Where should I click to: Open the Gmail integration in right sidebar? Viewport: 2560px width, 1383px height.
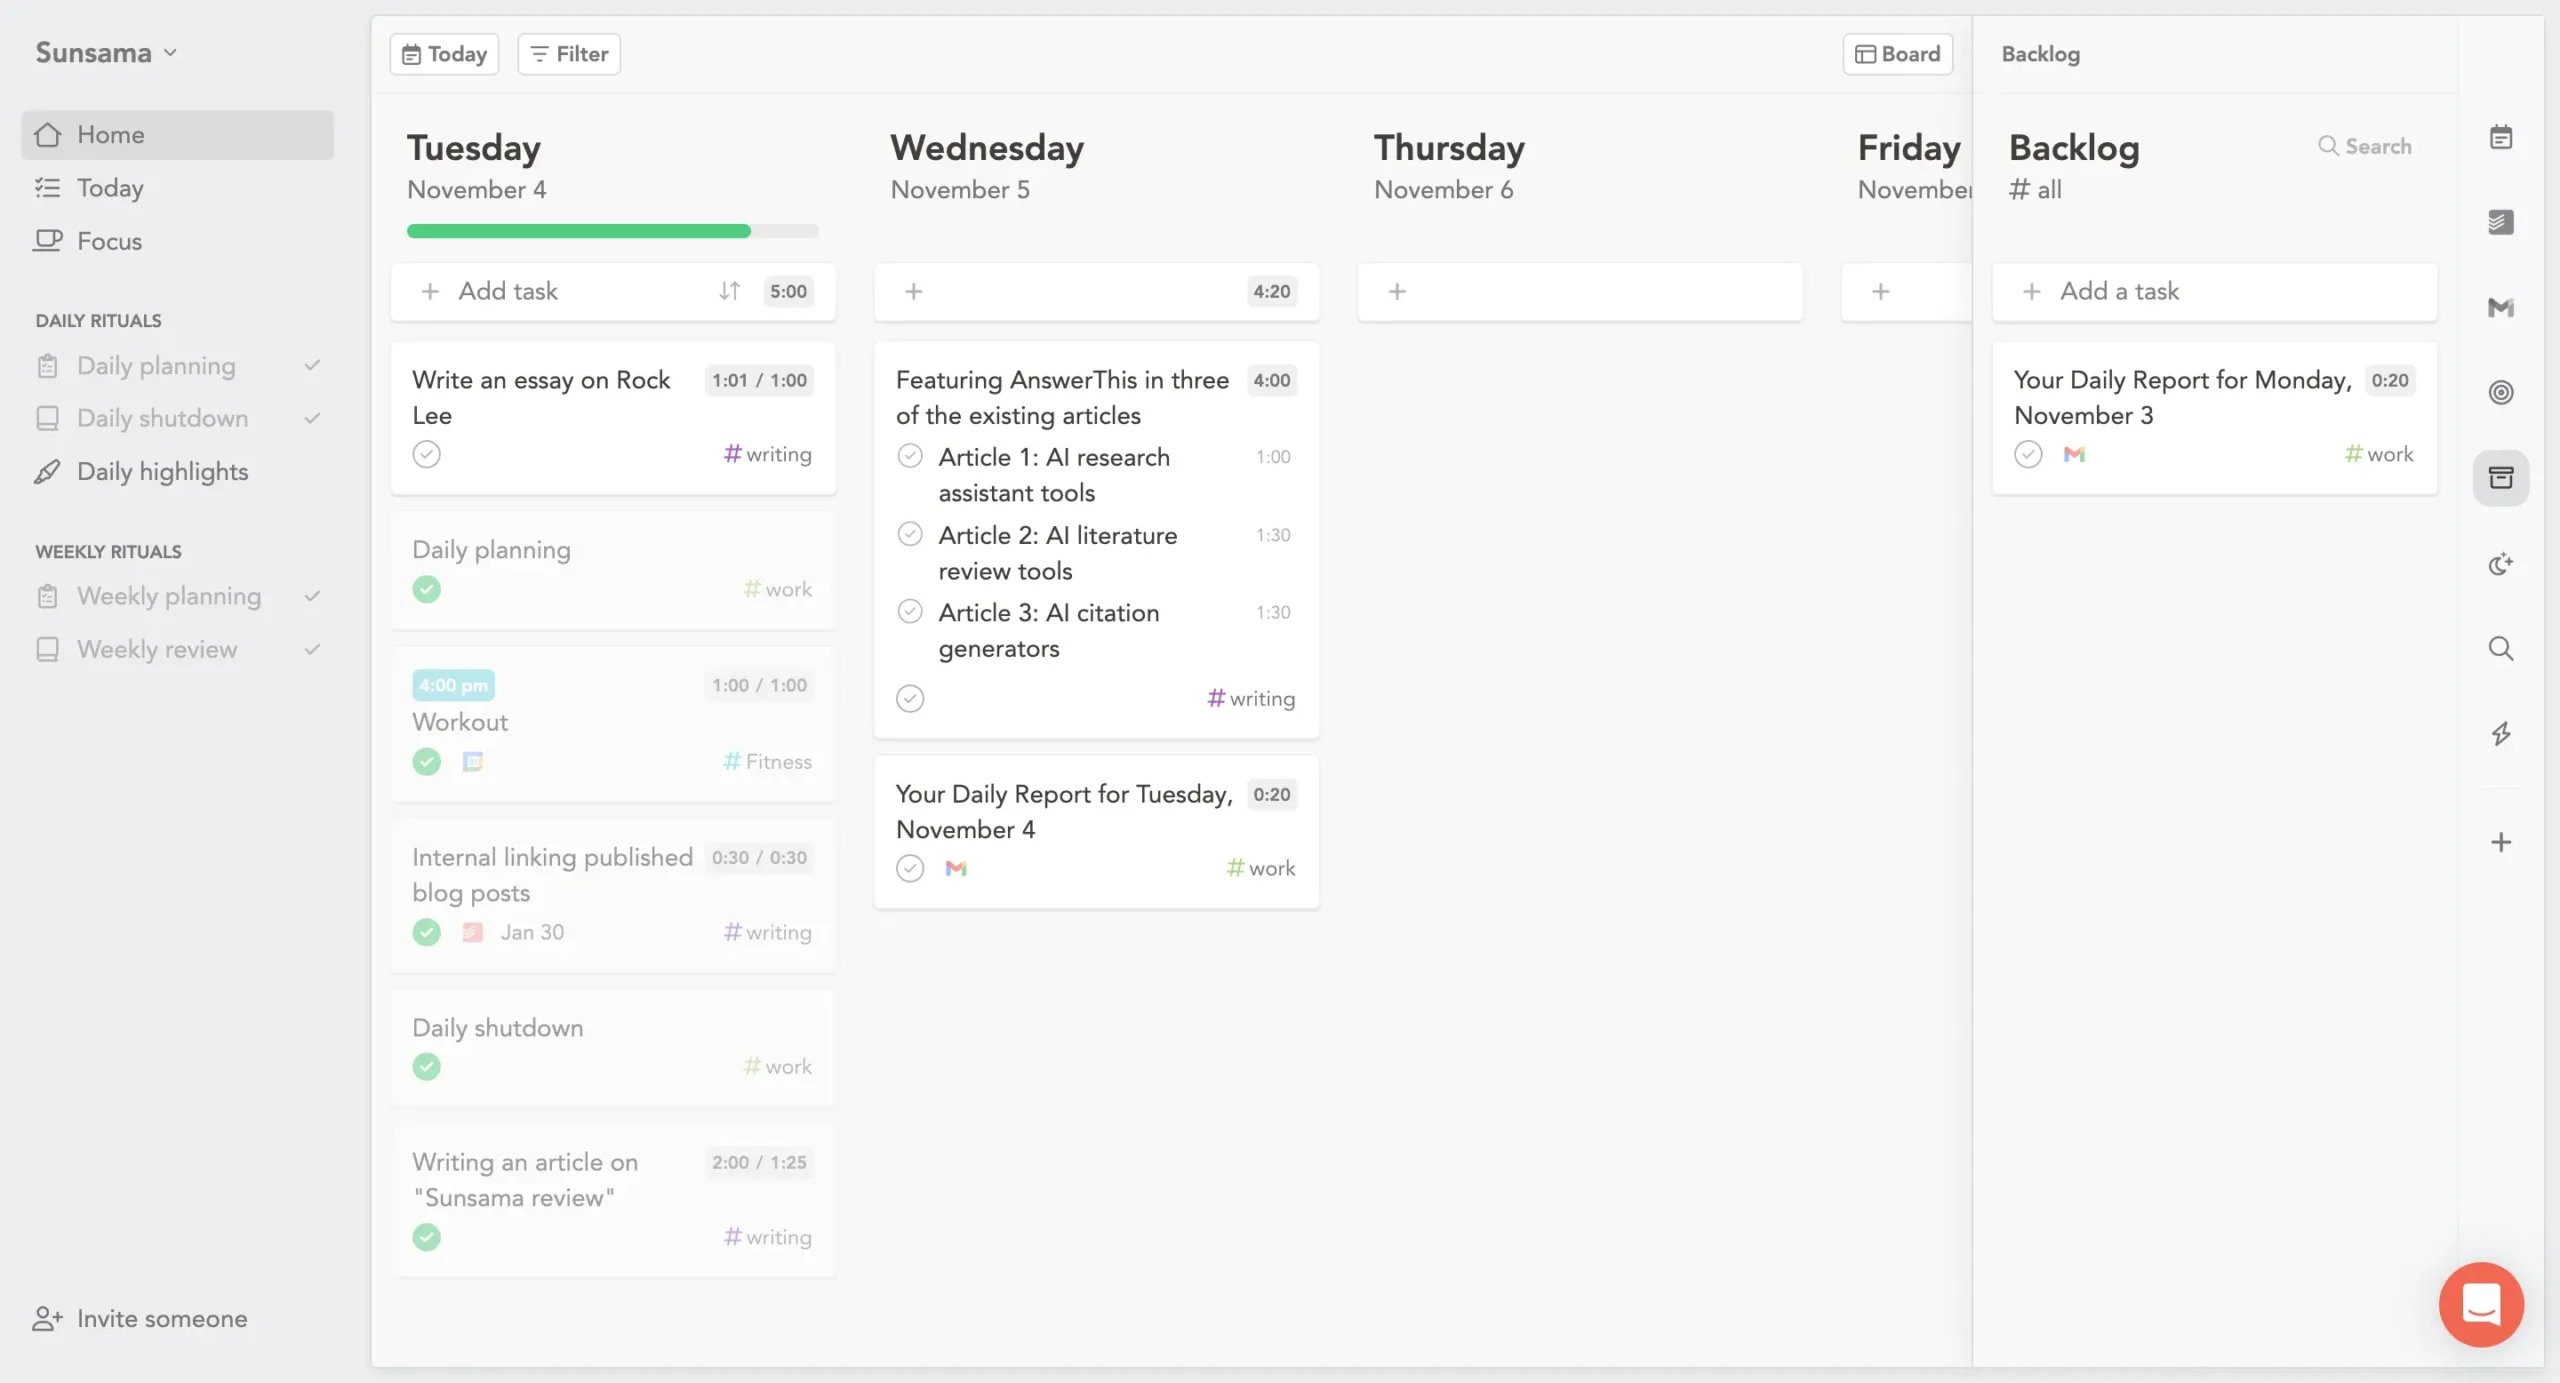click(2500, 307)
